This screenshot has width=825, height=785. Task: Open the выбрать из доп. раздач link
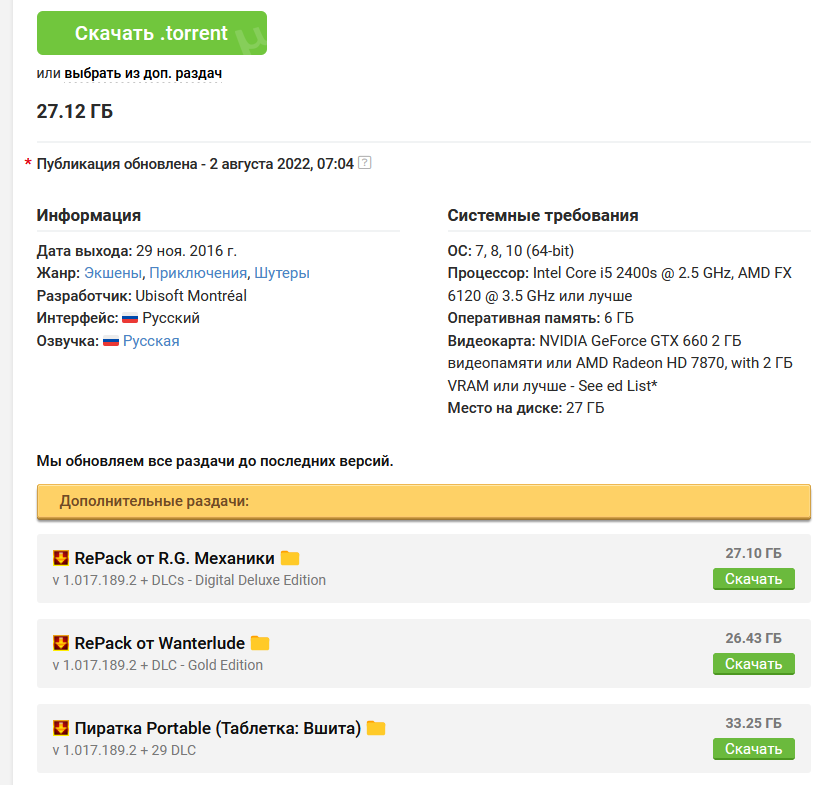[143, 74]
